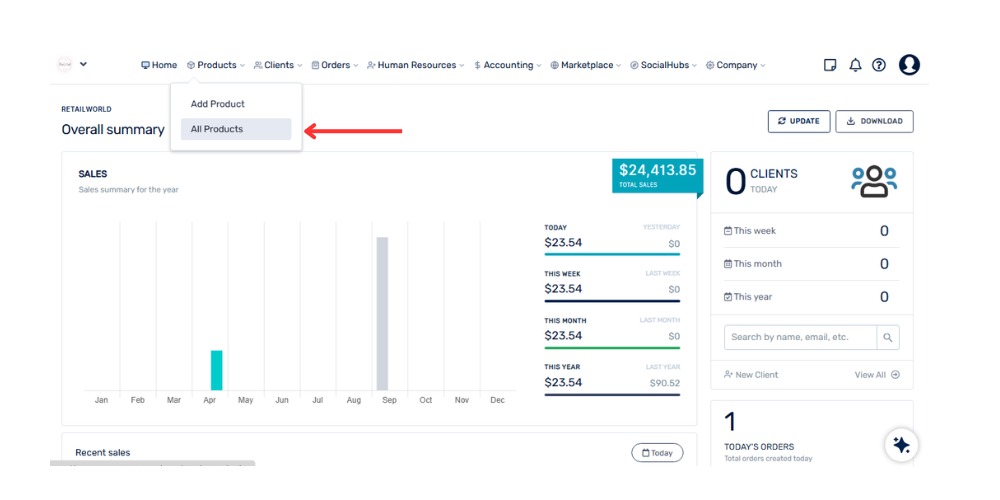Open the New Client link

[x=752, y=375]
